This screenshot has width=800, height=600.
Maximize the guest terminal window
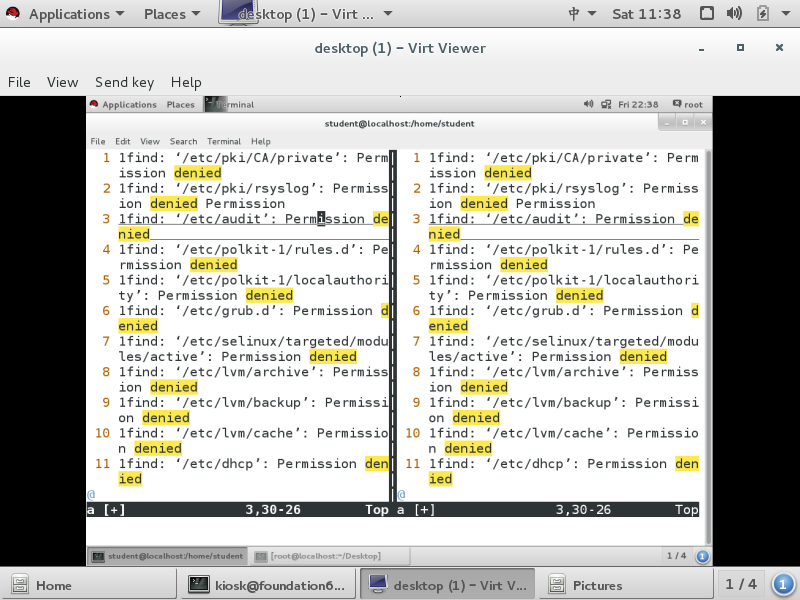pos(685,122)
